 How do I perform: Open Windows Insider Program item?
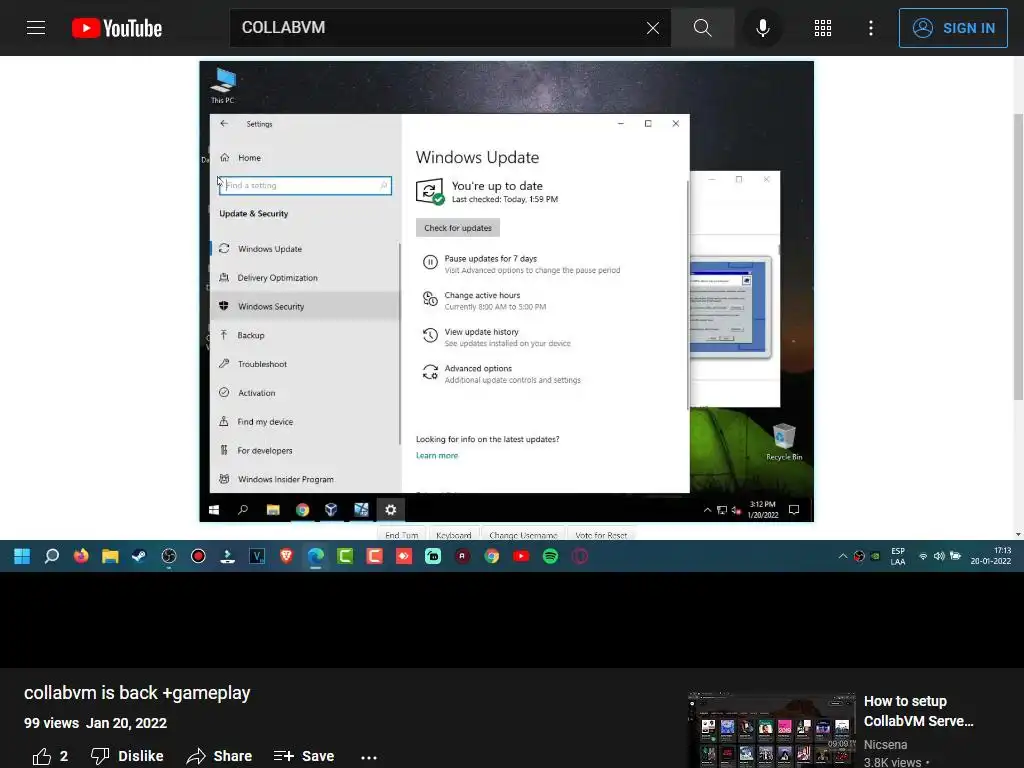coord(304,479)
